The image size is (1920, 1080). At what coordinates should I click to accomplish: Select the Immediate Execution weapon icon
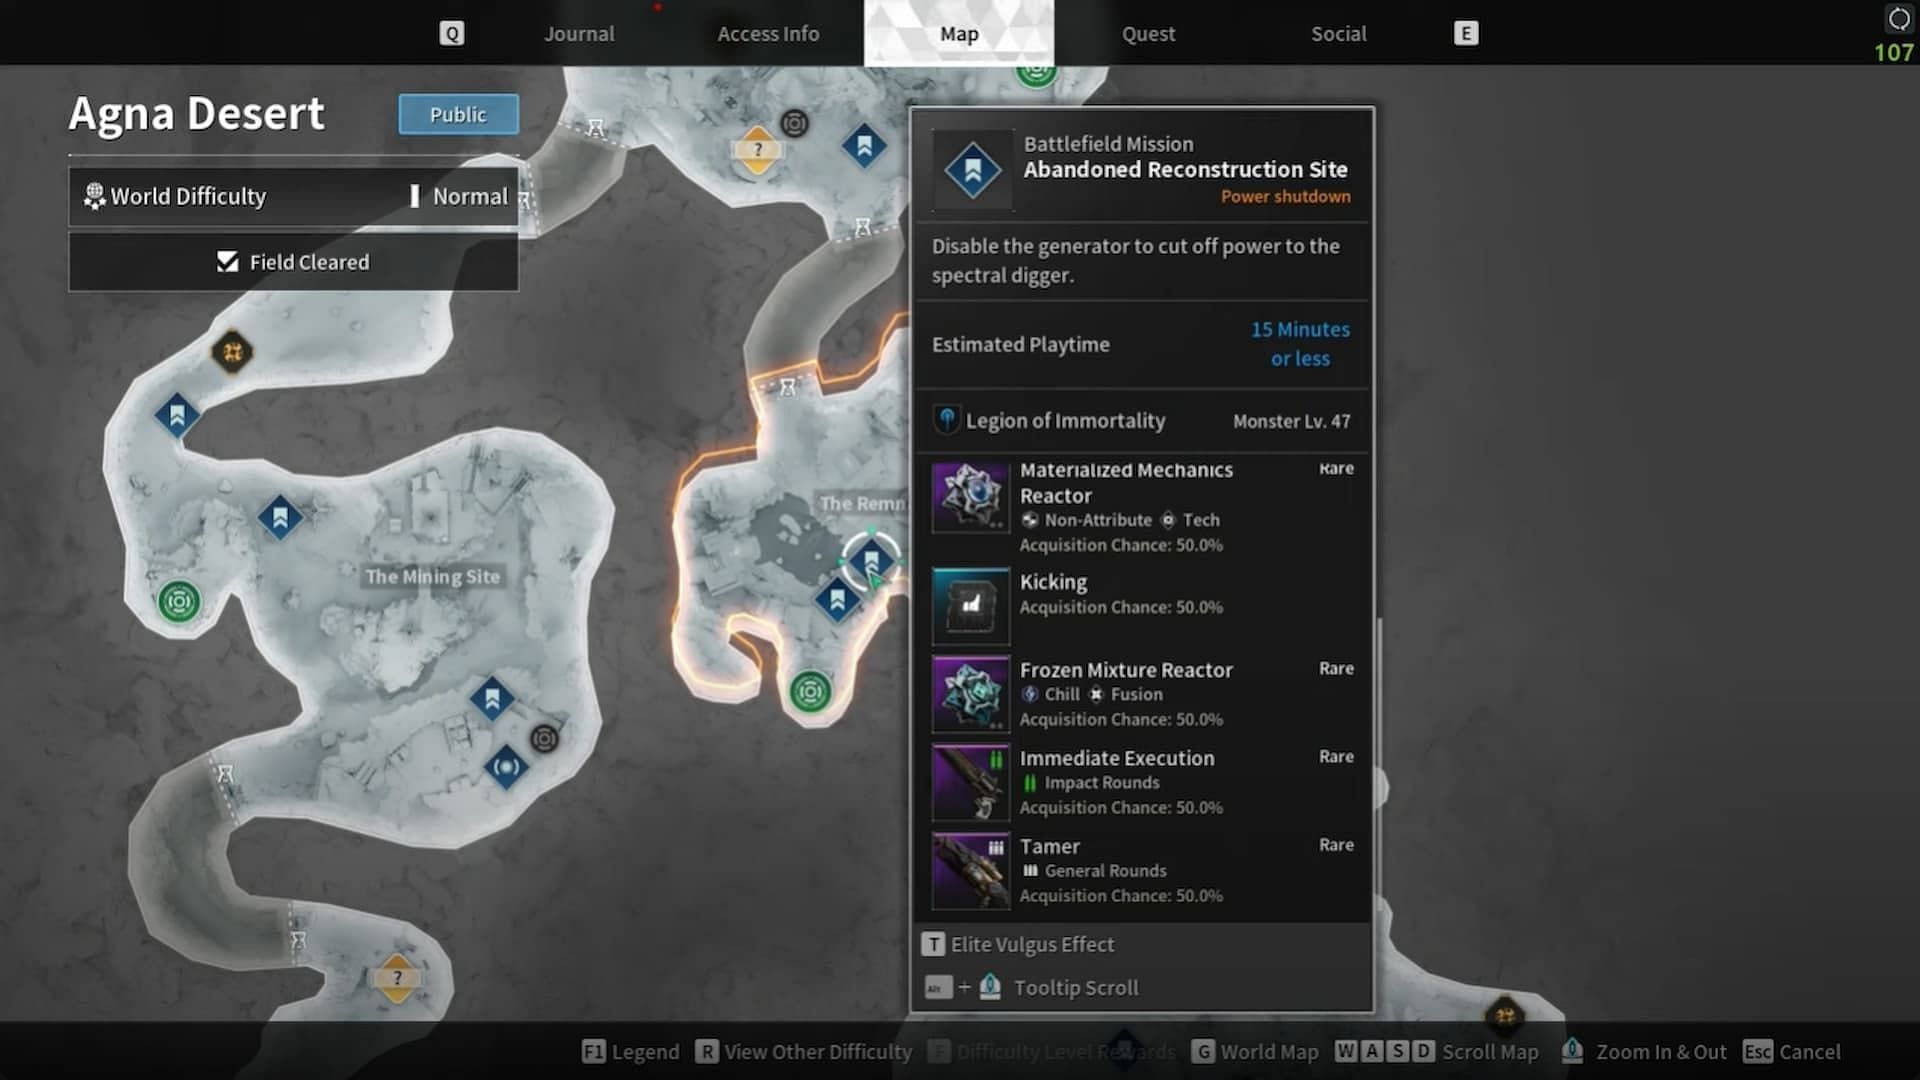click(x=971, y=779)
